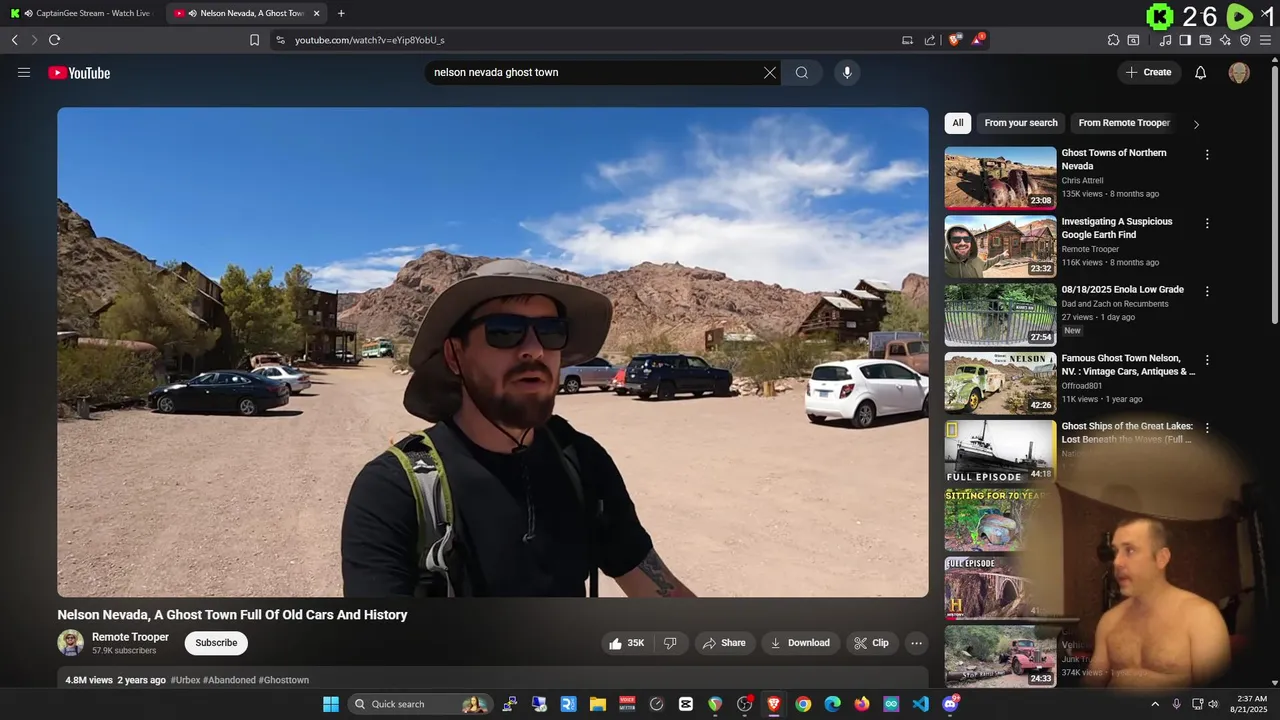Select the From your search chip
The width and height of the screenshot is (1280, 720).
tap(1021, 123)
